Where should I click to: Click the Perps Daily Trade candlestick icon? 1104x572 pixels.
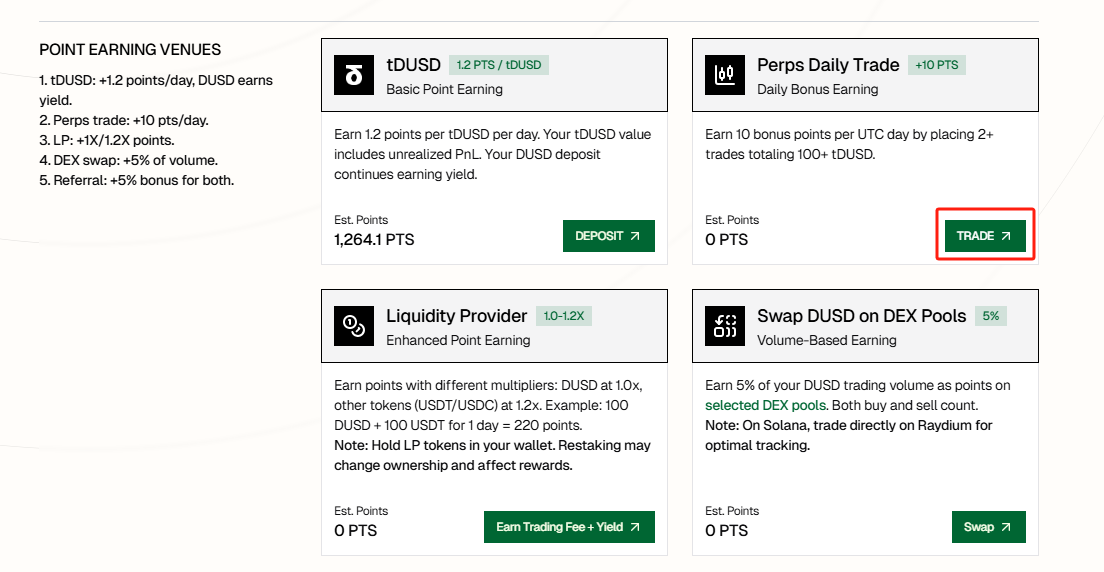[725, 75]
